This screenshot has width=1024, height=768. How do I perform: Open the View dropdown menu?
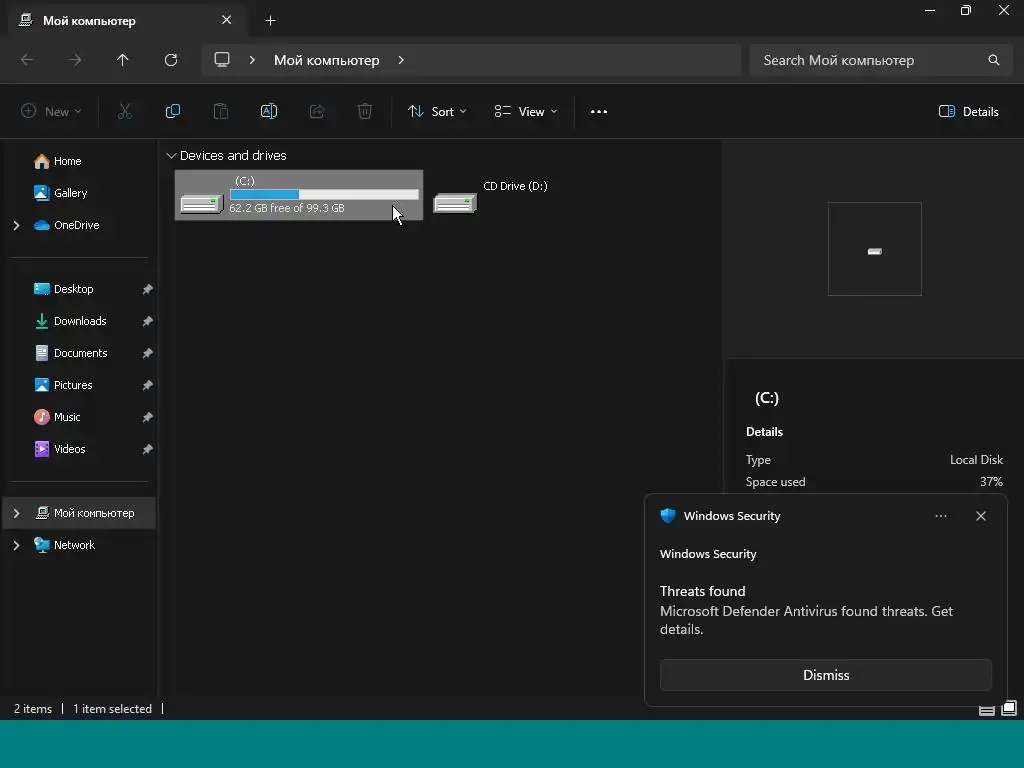(x=526, y=112)
